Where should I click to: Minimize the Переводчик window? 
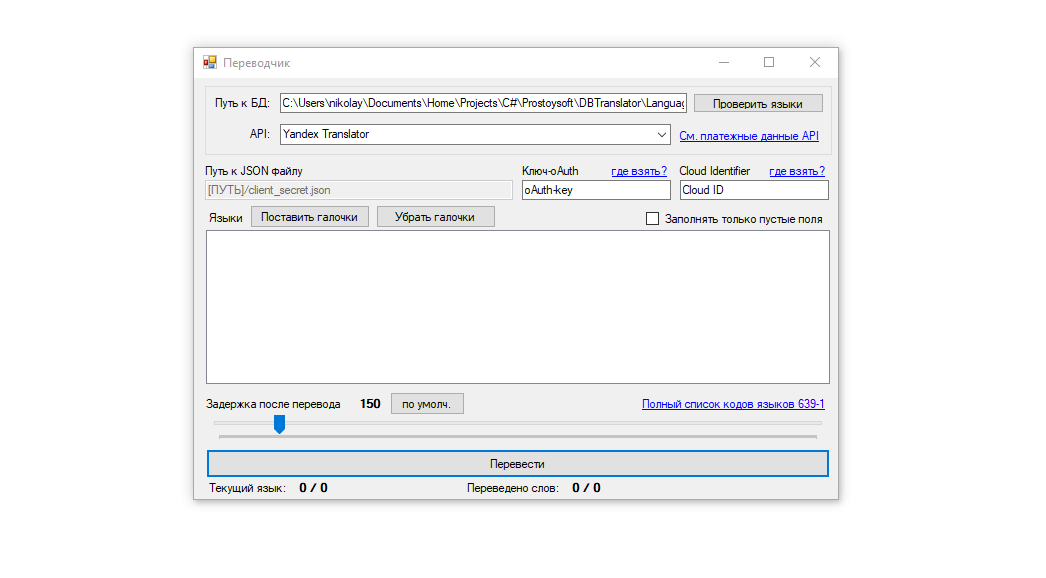click(723, 62)
